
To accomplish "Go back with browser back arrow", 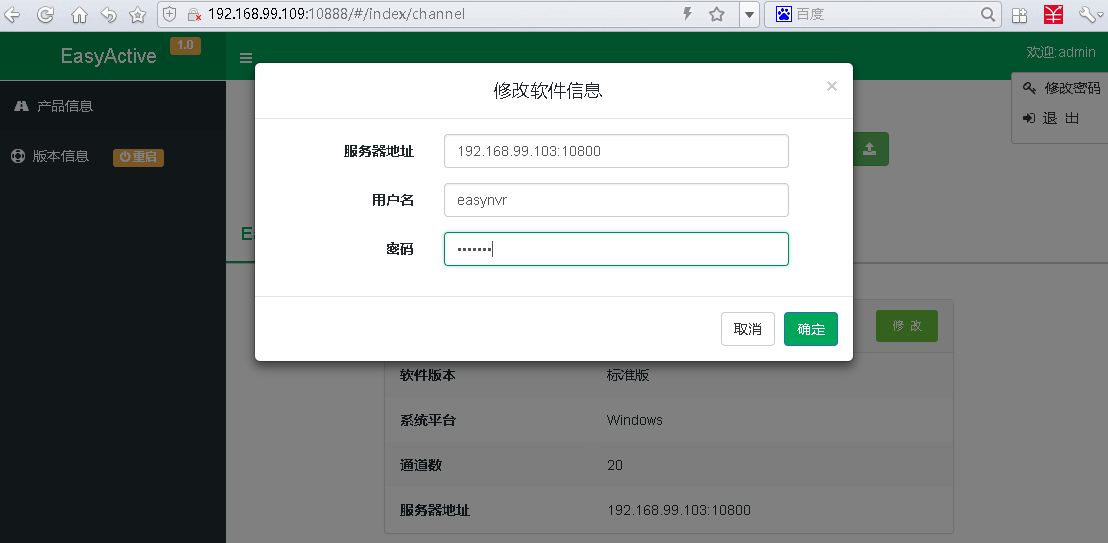I will pyautogui.click(x=12, y=14).
